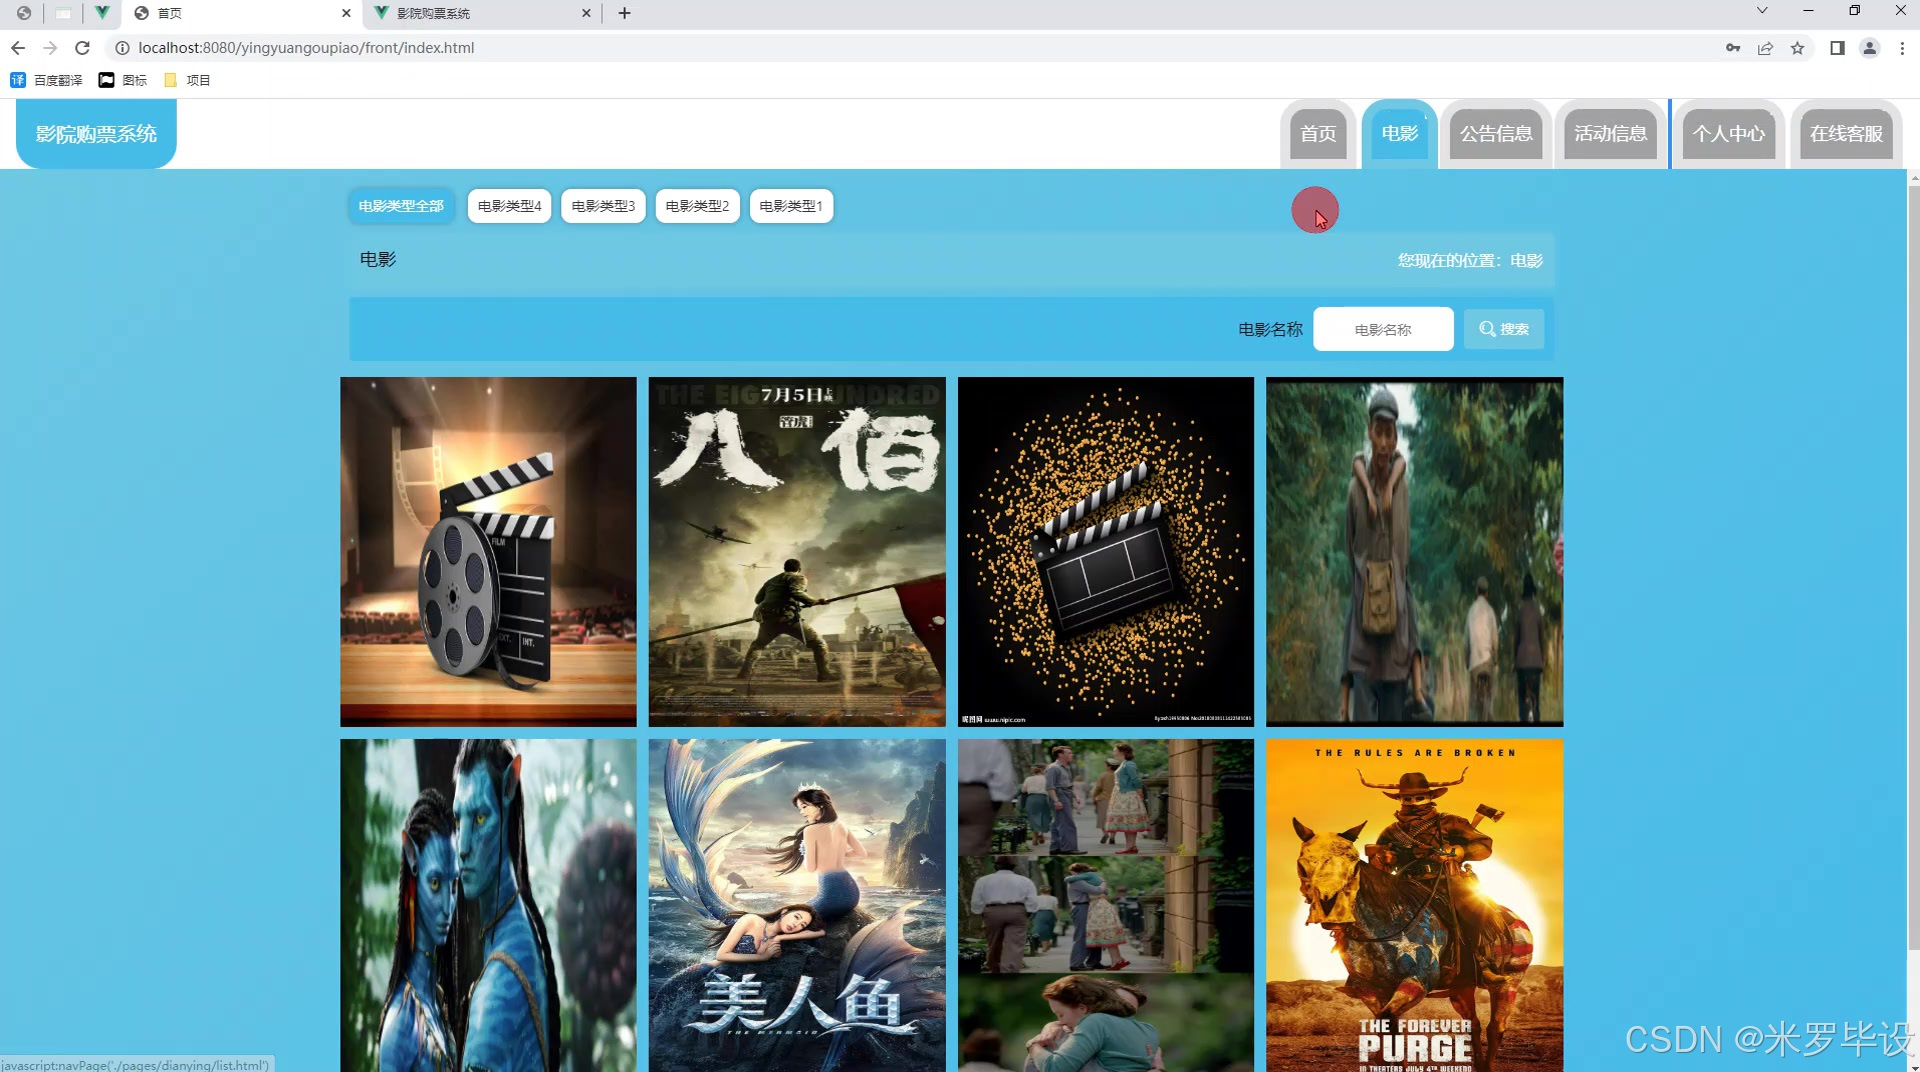Open the 八佰 movie poster
The image size is (1920, 1072).
click(x=797, y=552)
